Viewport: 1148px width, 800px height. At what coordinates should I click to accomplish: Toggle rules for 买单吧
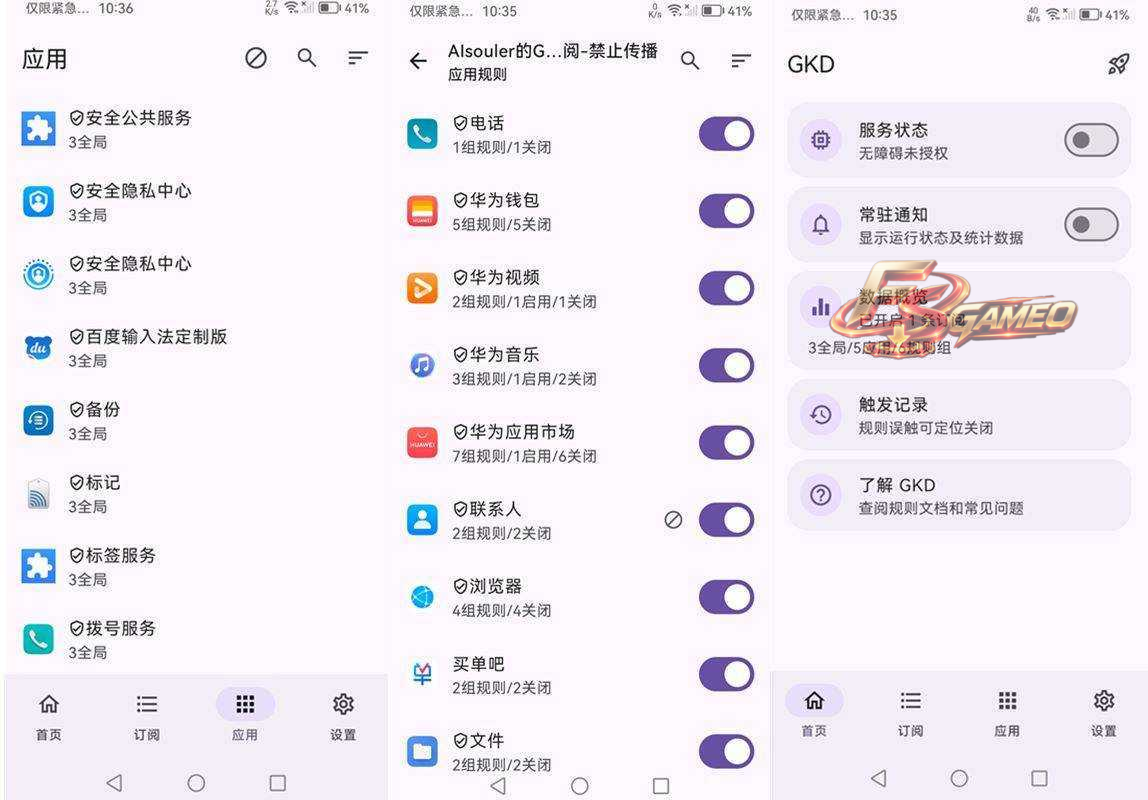click(726, 674)
